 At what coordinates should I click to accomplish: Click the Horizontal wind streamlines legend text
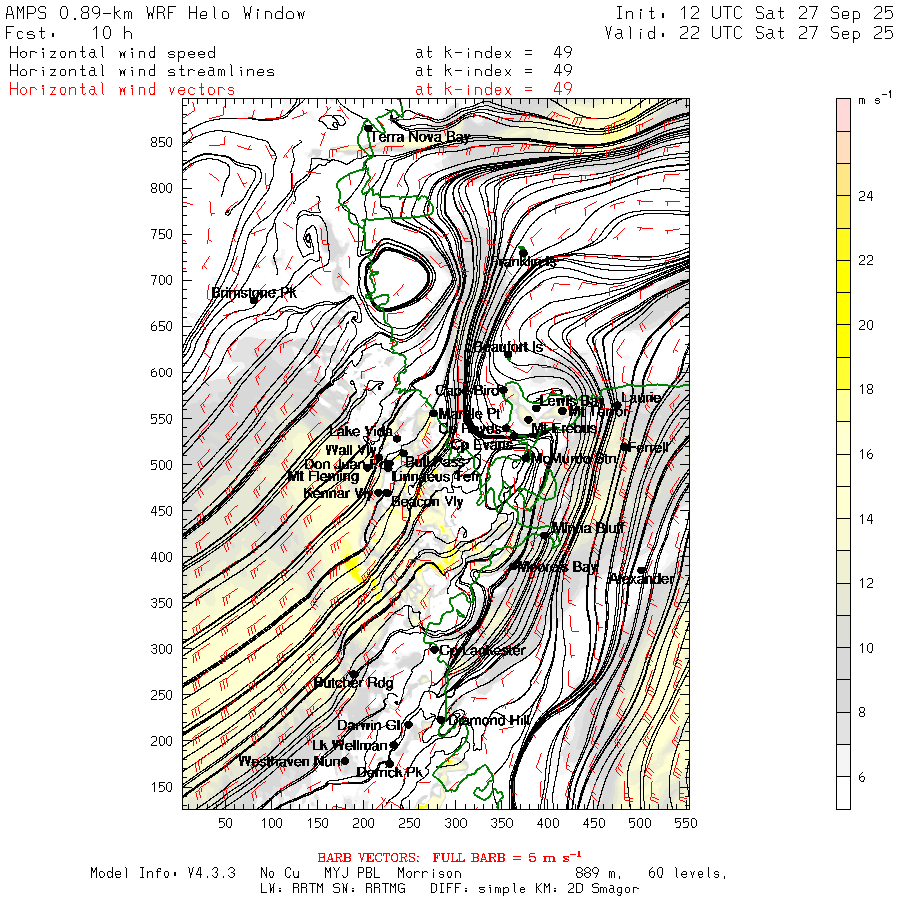pos(142,71)
